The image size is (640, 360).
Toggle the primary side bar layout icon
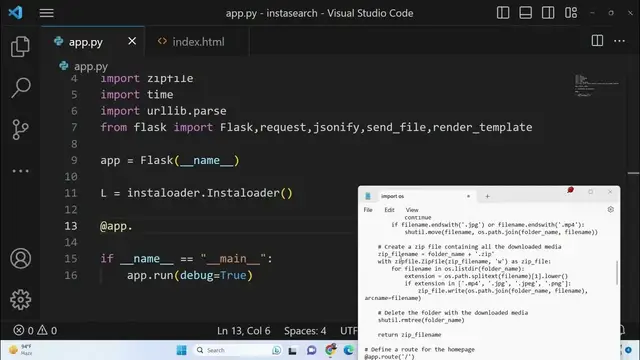503,13
